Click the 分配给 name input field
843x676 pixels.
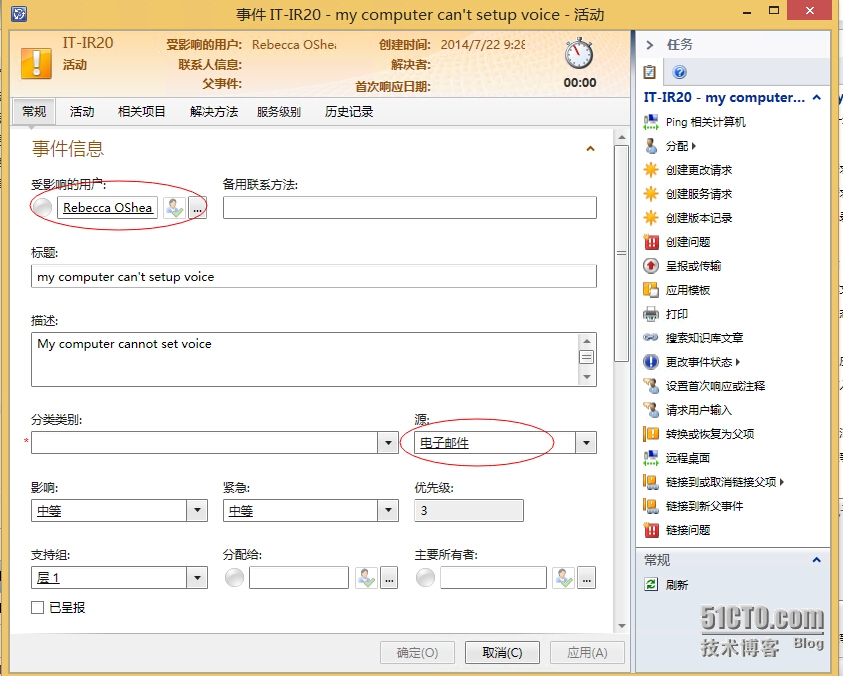tap(299, 578)
